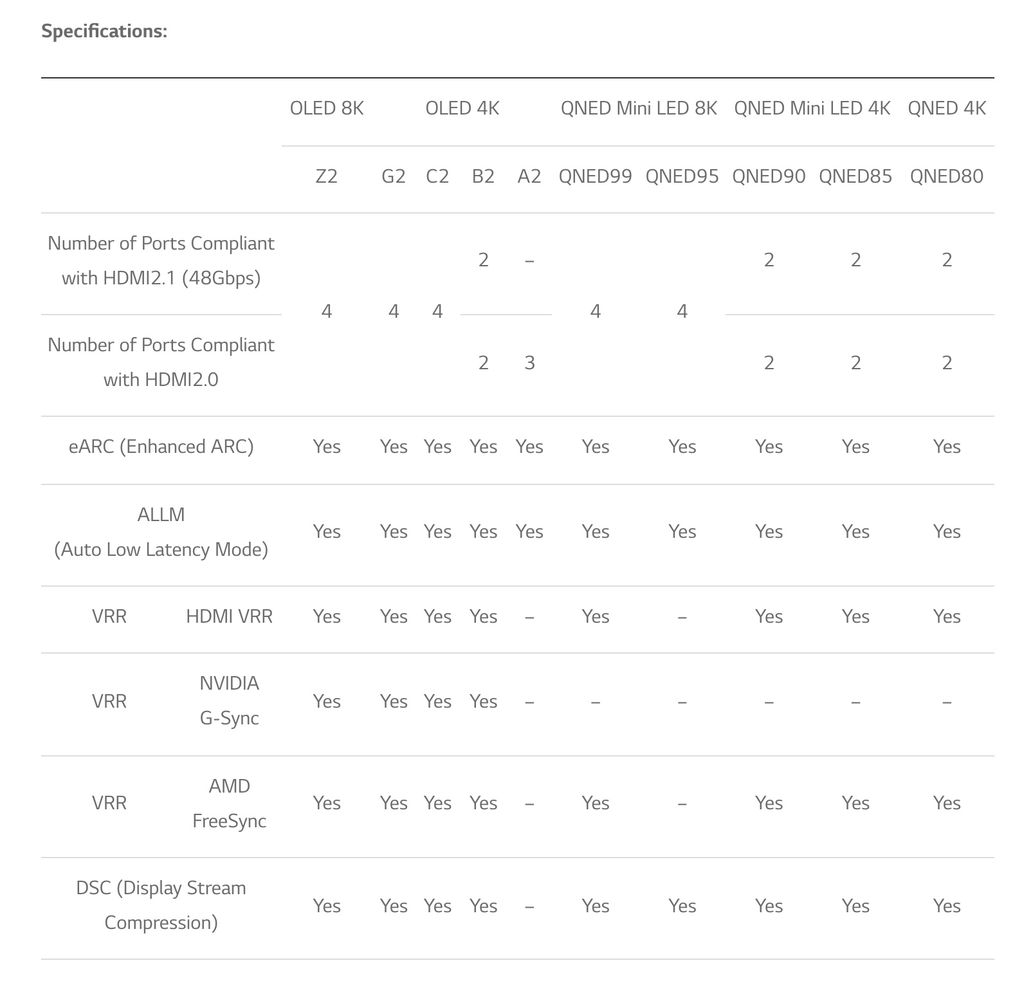Select the G2 model label
The image size is (1024, 983).
pos(394,176)
